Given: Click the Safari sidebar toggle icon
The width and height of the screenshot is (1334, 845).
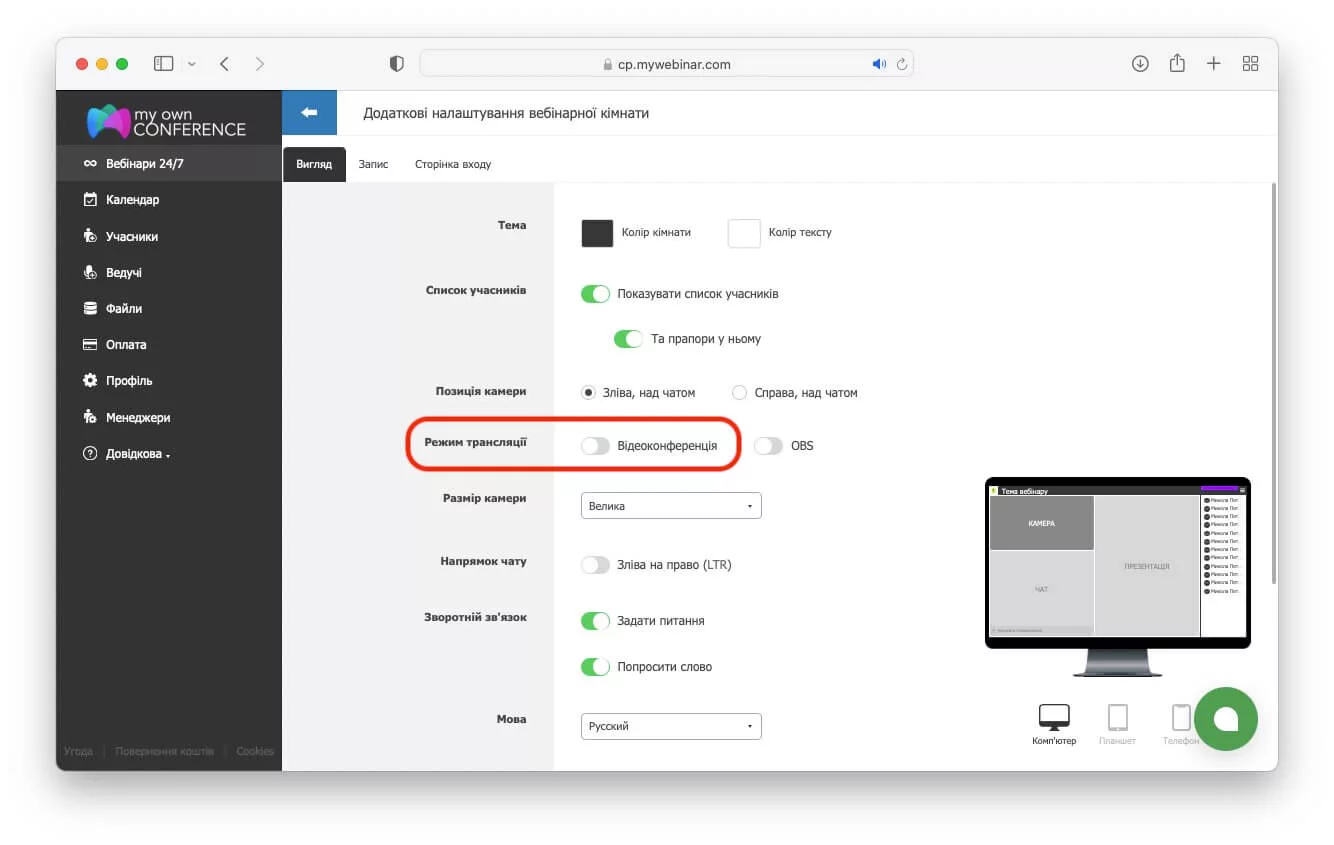Looking at the screenshot, I should point(163,64).
